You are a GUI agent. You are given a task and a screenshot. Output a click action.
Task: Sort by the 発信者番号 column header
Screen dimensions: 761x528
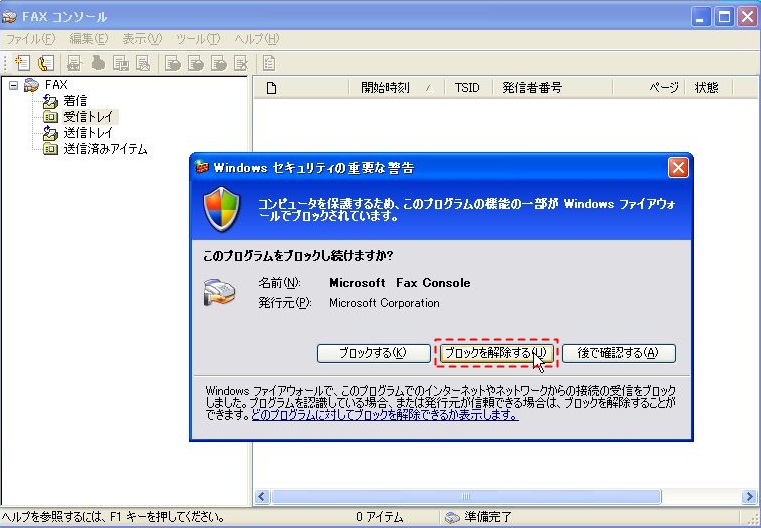point(553,88)
